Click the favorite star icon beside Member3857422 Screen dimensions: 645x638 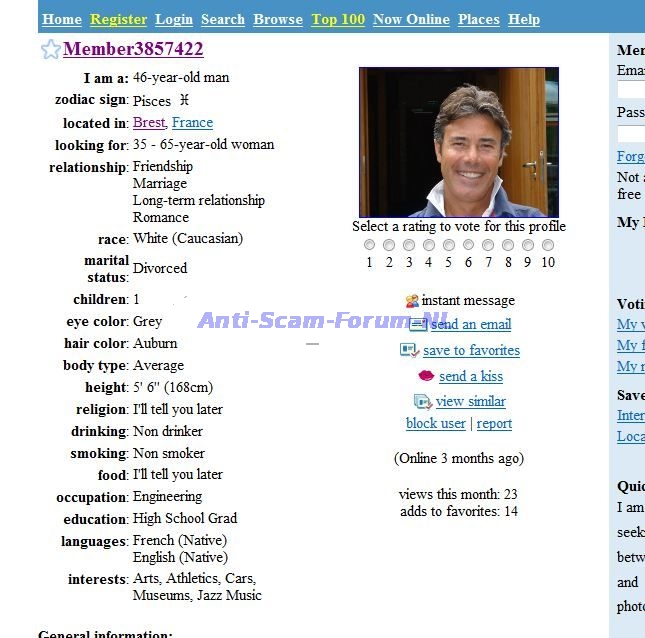(x=50, y=50)
